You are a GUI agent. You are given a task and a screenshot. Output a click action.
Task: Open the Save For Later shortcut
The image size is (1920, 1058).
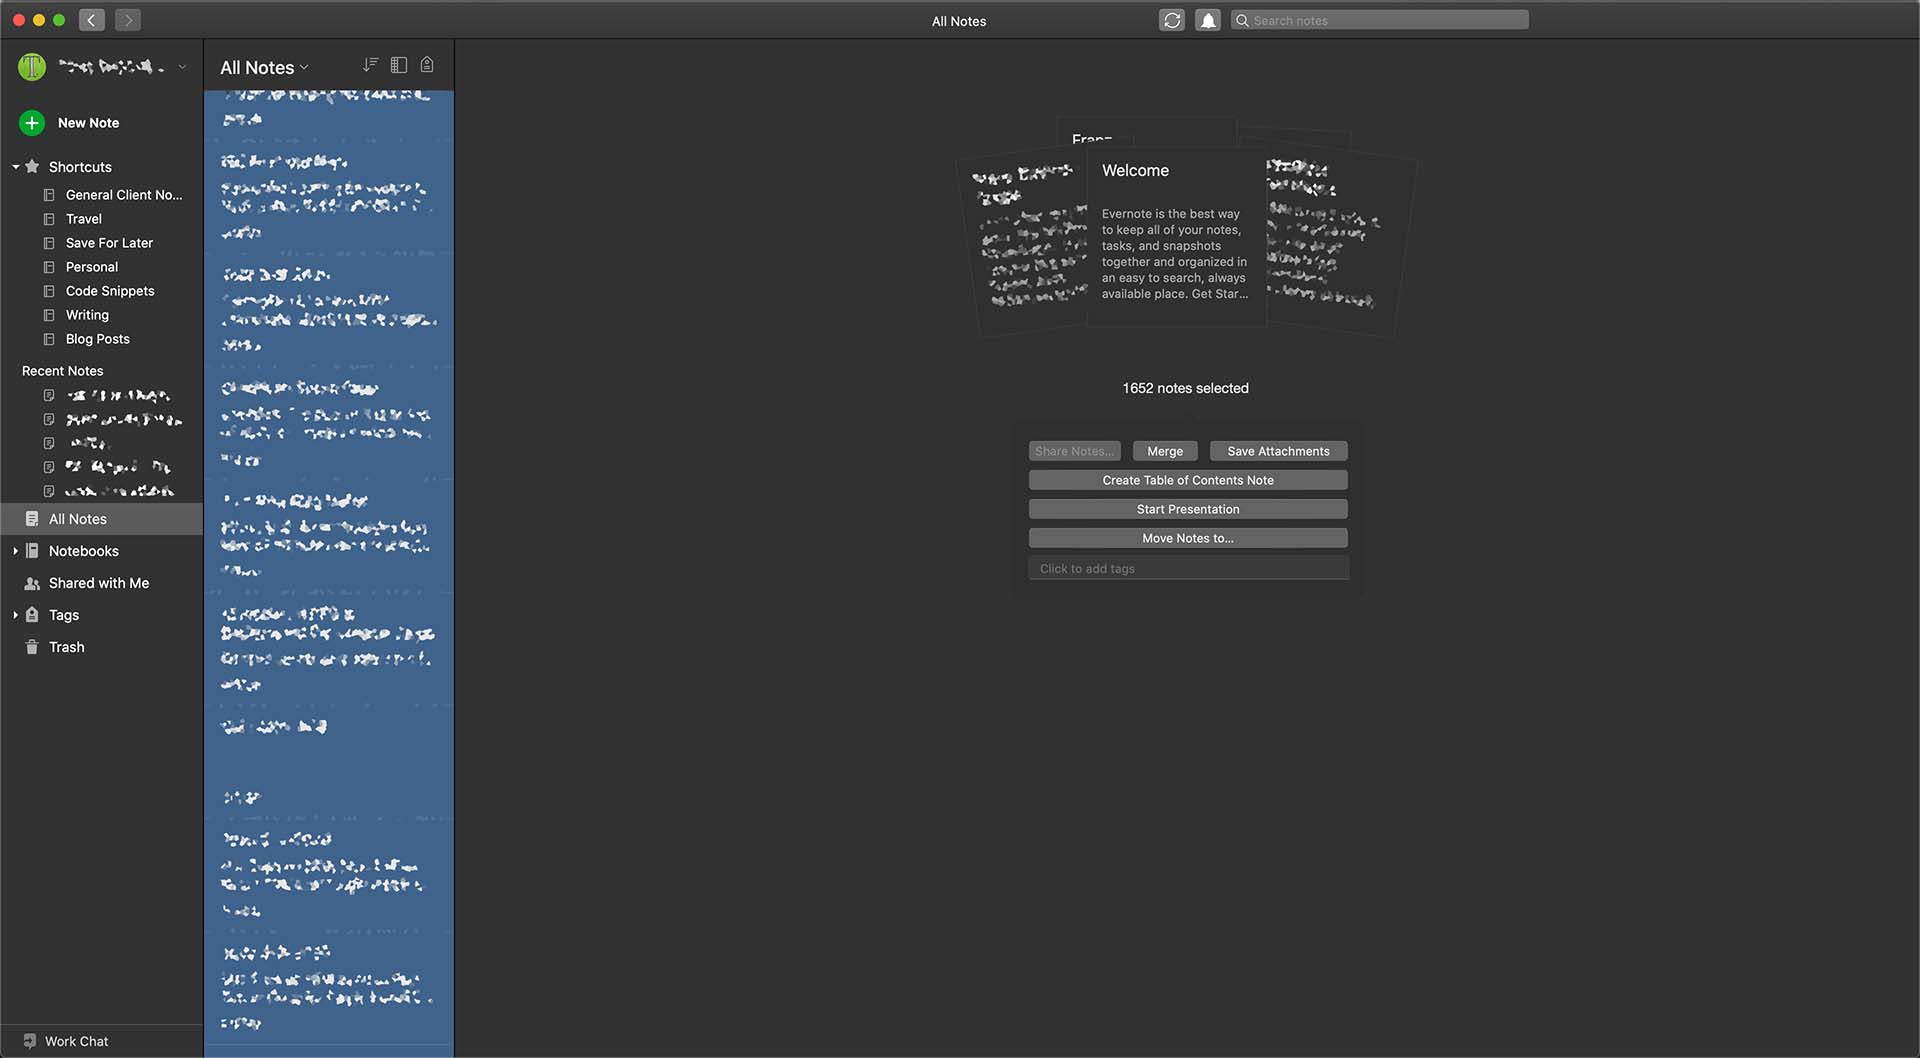pos(109,243)
